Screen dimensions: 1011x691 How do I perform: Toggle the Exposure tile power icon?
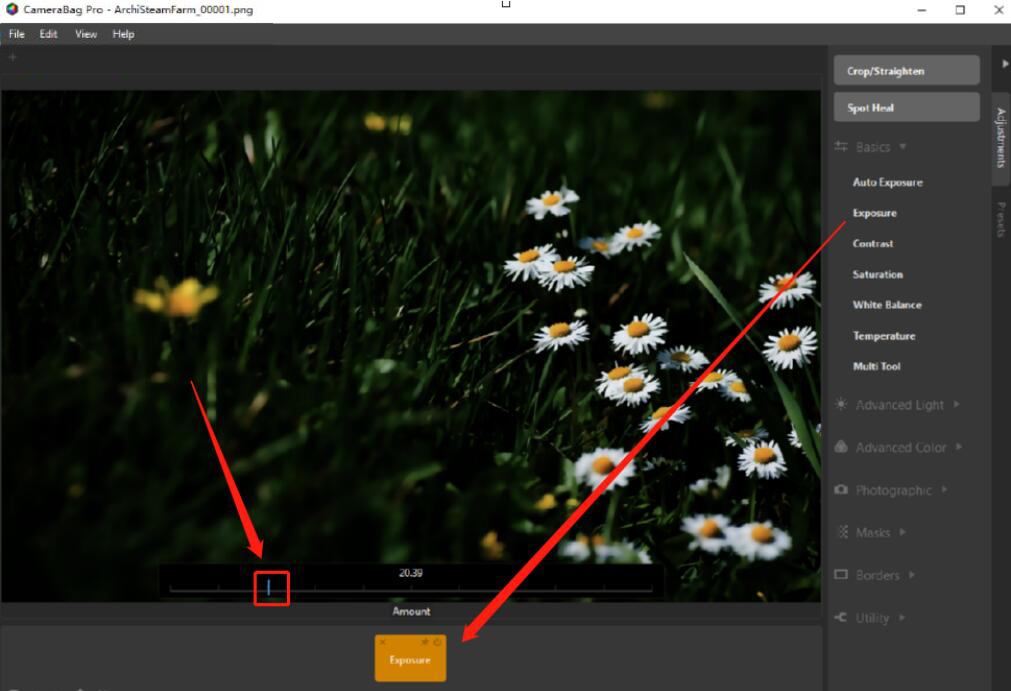coord(438,642)
